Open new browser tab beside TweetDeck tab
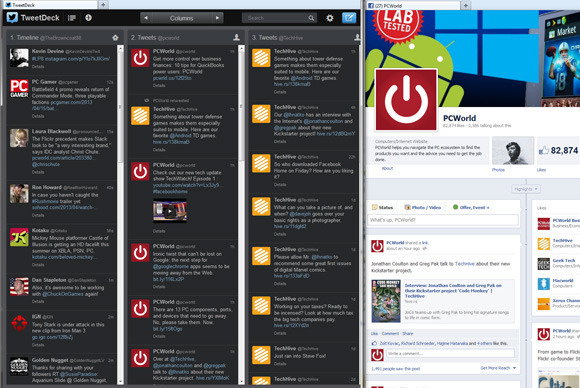 coord(103,4)
